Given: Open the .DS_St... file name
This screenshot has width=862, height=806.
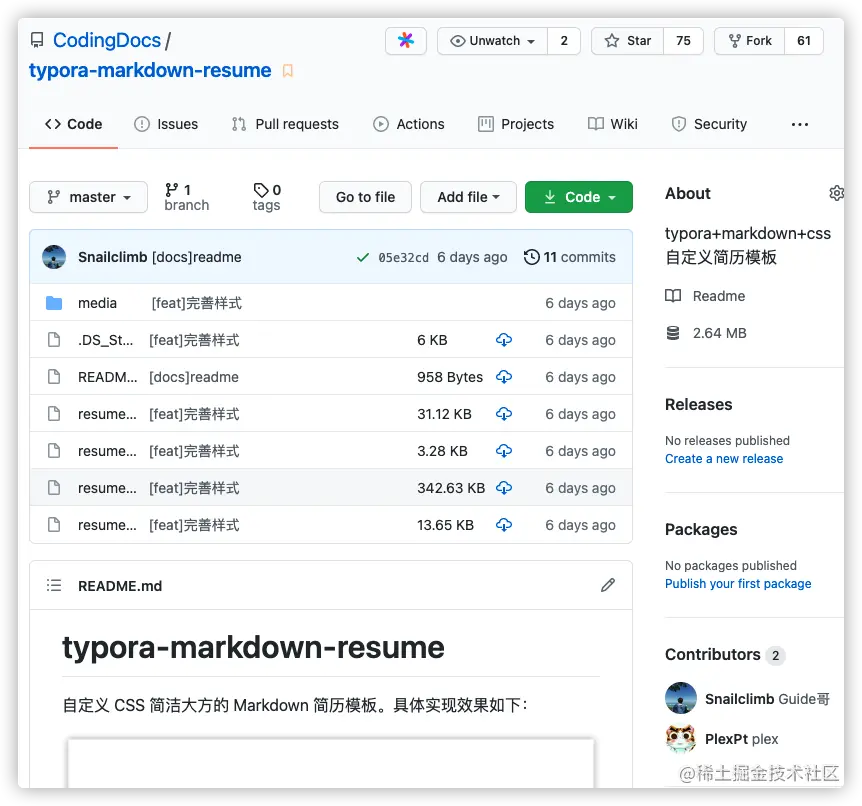Looking at the screenshot, I should pyautogui.click(x=106, y=340).
